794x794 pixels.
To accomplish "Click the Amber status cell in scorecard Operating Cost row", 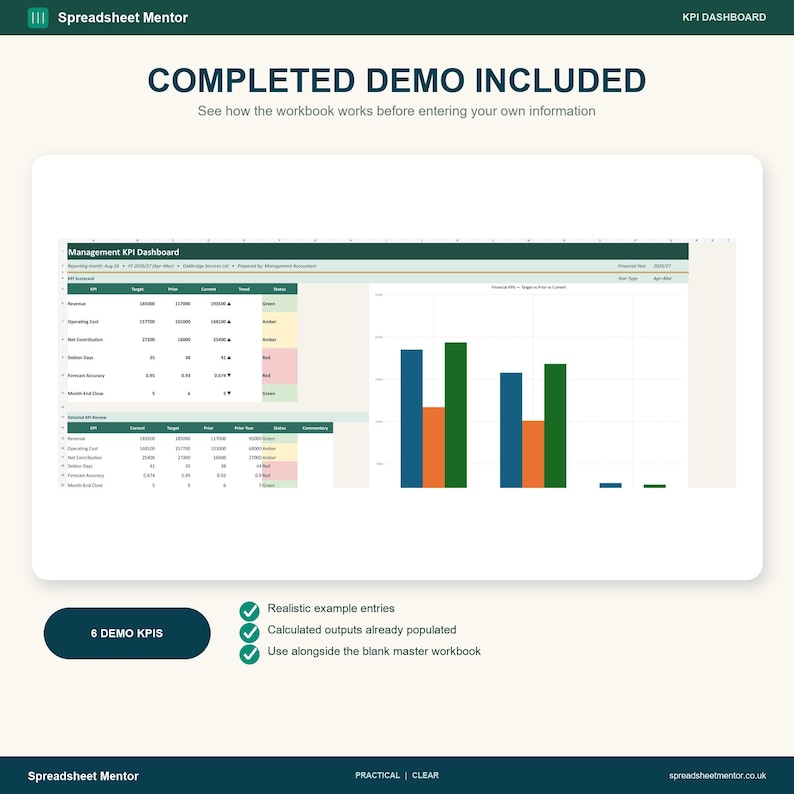I will [280, 322].
